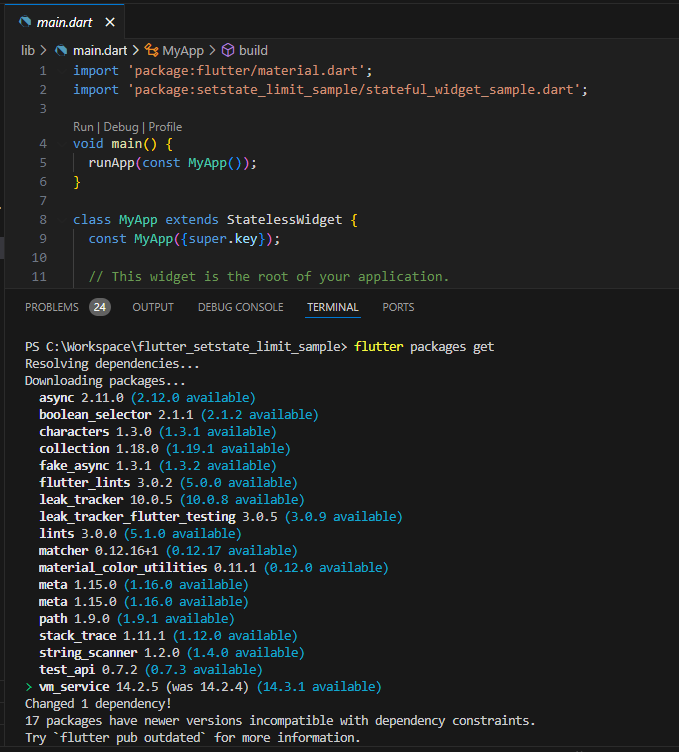This screenshot has height=752, width=679.
Task: Click the async 2.11.0 package line
Action: coord(147,398)
